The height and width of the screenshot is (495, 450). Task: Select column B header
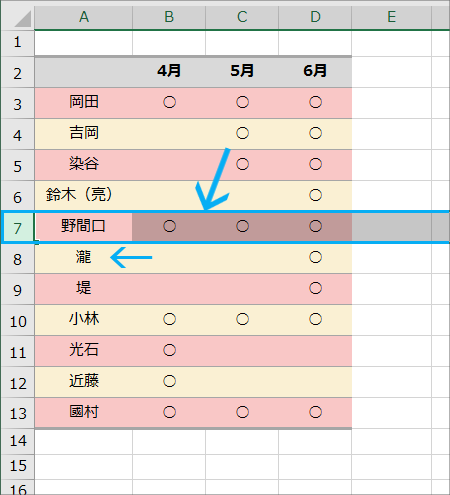tap(169, 17)
